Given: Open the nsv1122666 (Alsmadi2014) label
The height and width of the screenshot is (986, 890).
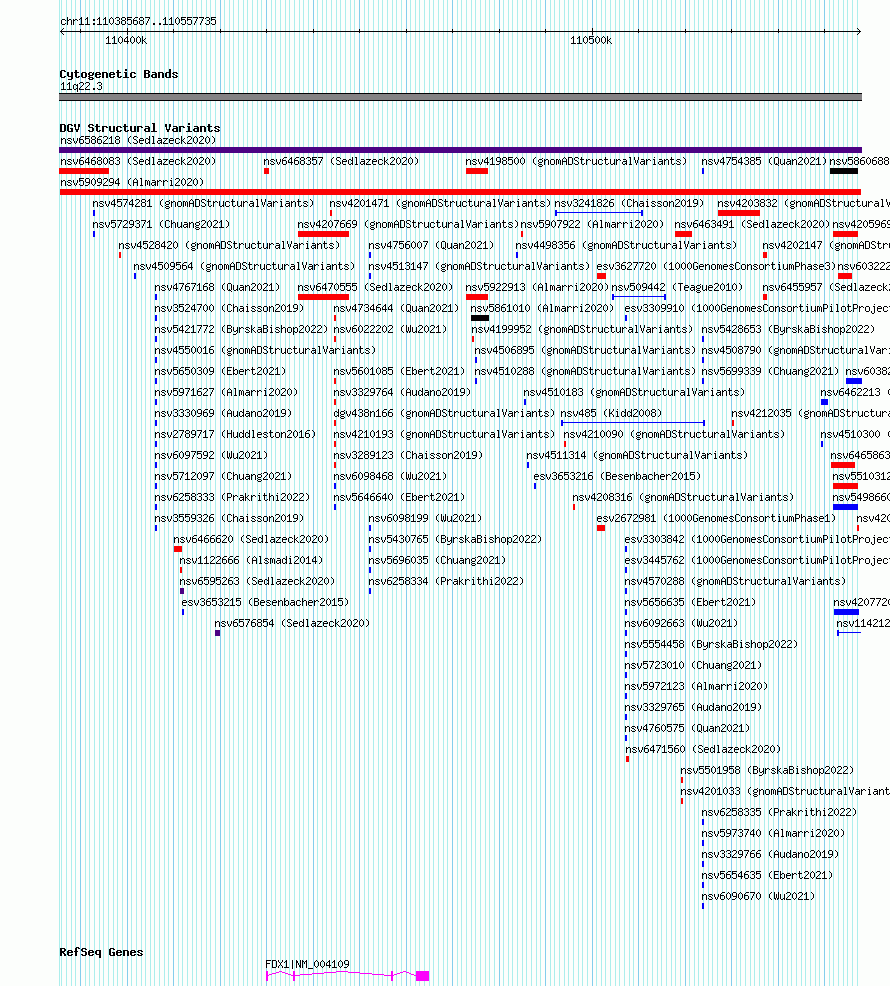Looking at the screenshot, I should [x=251, y=560].
